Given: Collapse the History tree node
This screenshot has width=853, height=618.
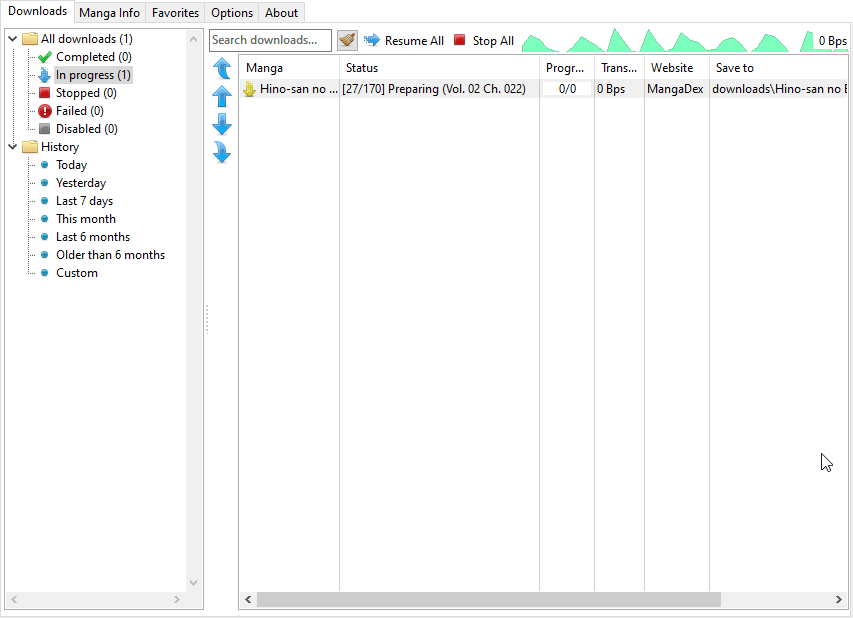Looking at the screenshot, I should [x=13, y=147].
